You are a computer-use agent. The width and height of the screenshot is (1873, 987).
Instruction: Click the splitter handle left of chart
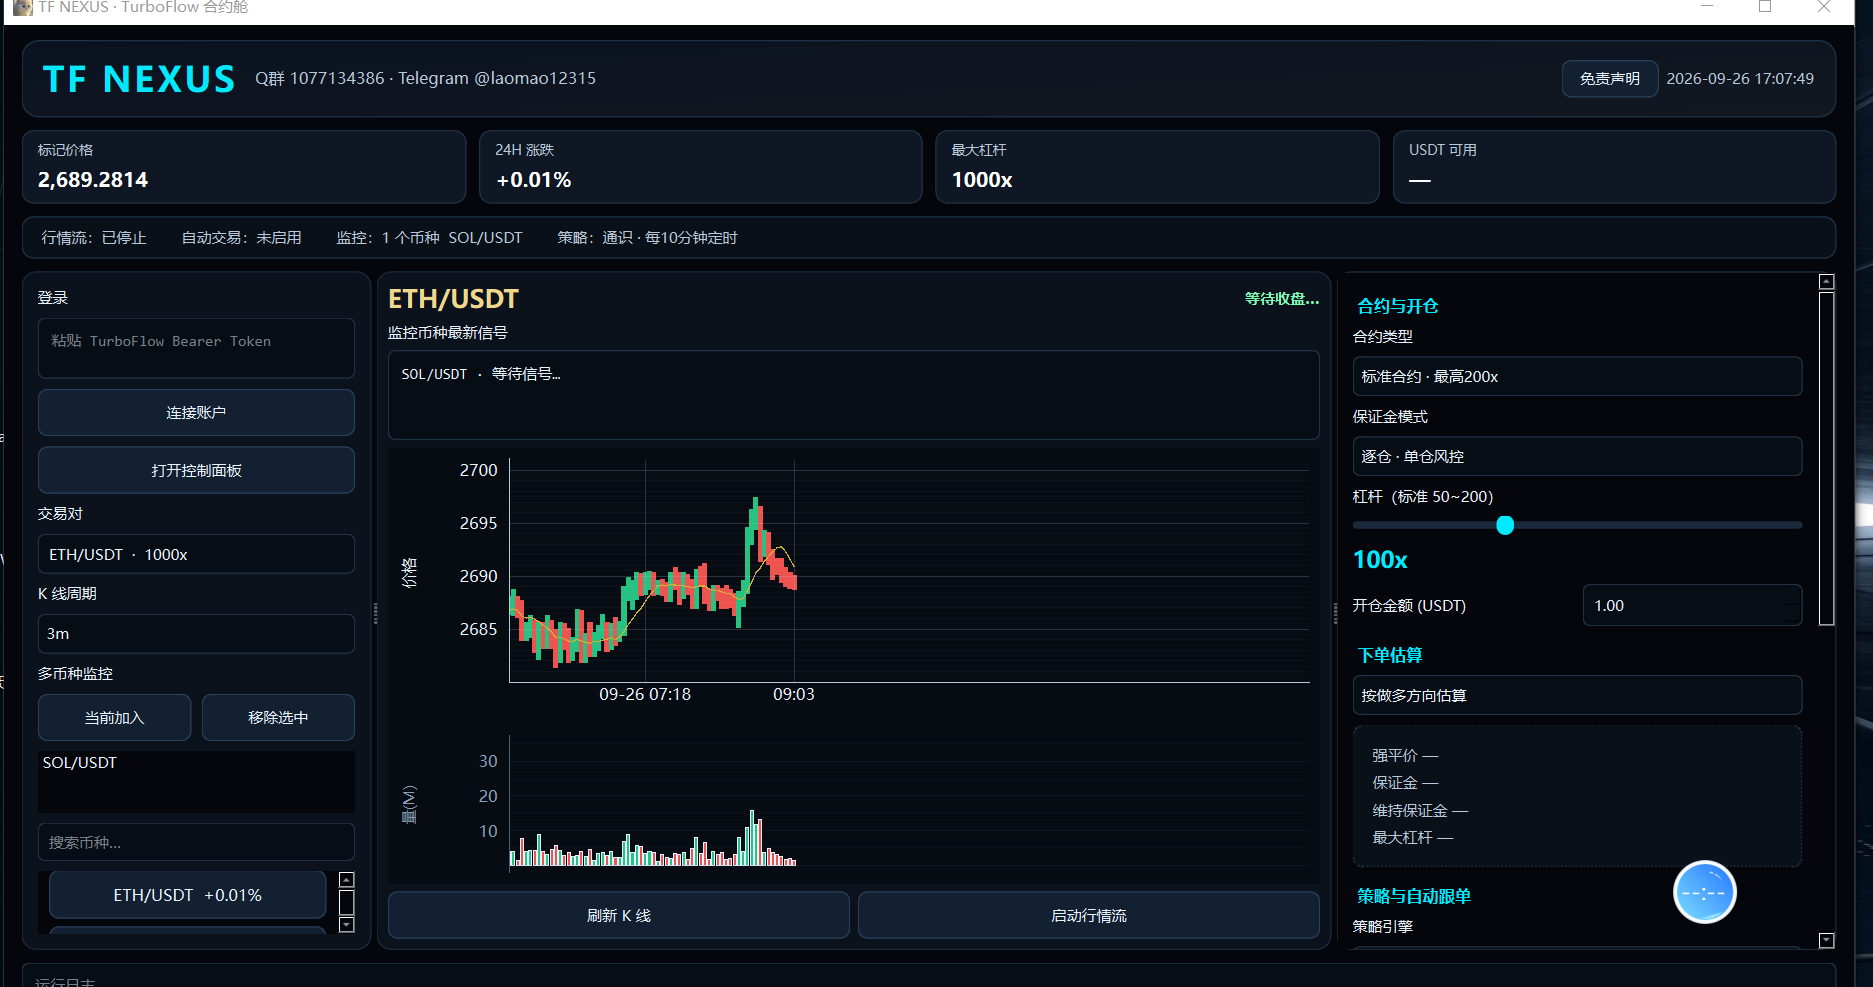click(x=375, y=613)
